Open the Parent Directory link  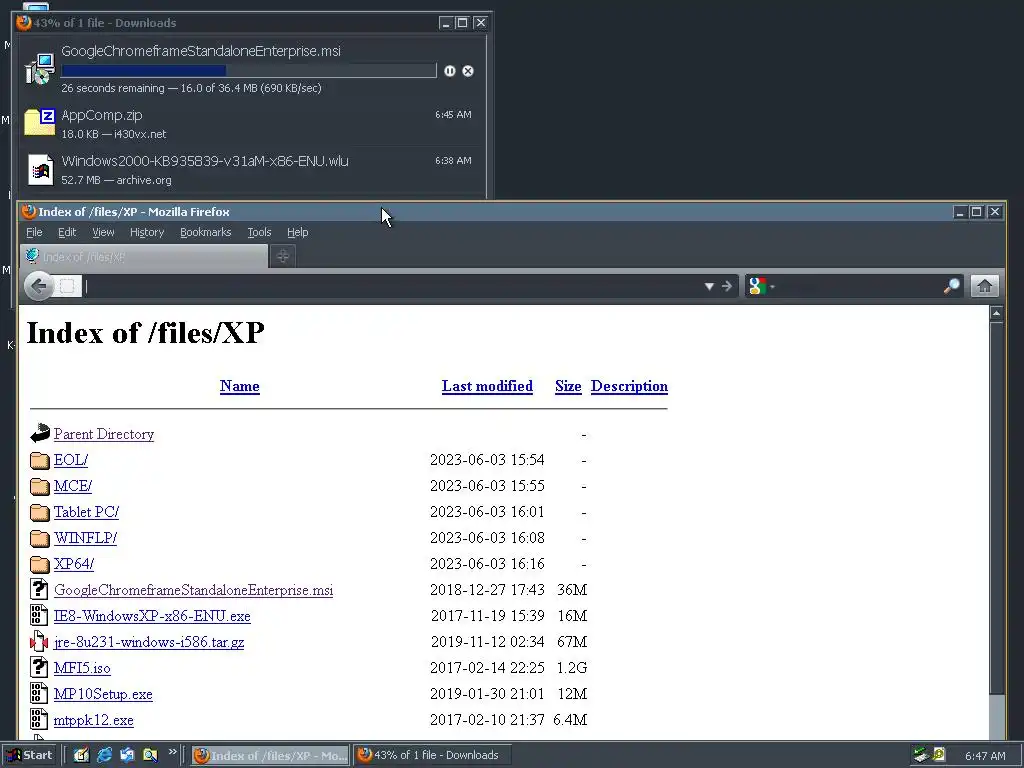tap(104, 434)
